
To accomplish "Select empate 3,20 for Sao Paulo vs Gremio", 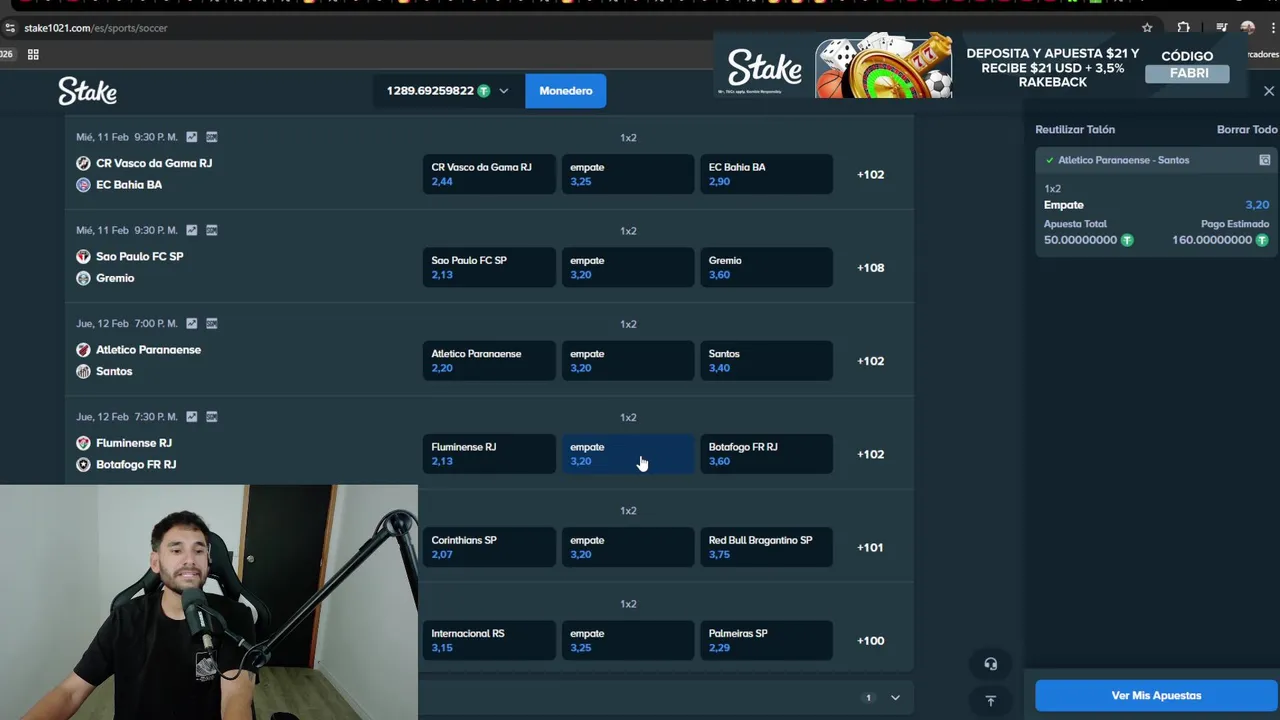I will point(628,267).
